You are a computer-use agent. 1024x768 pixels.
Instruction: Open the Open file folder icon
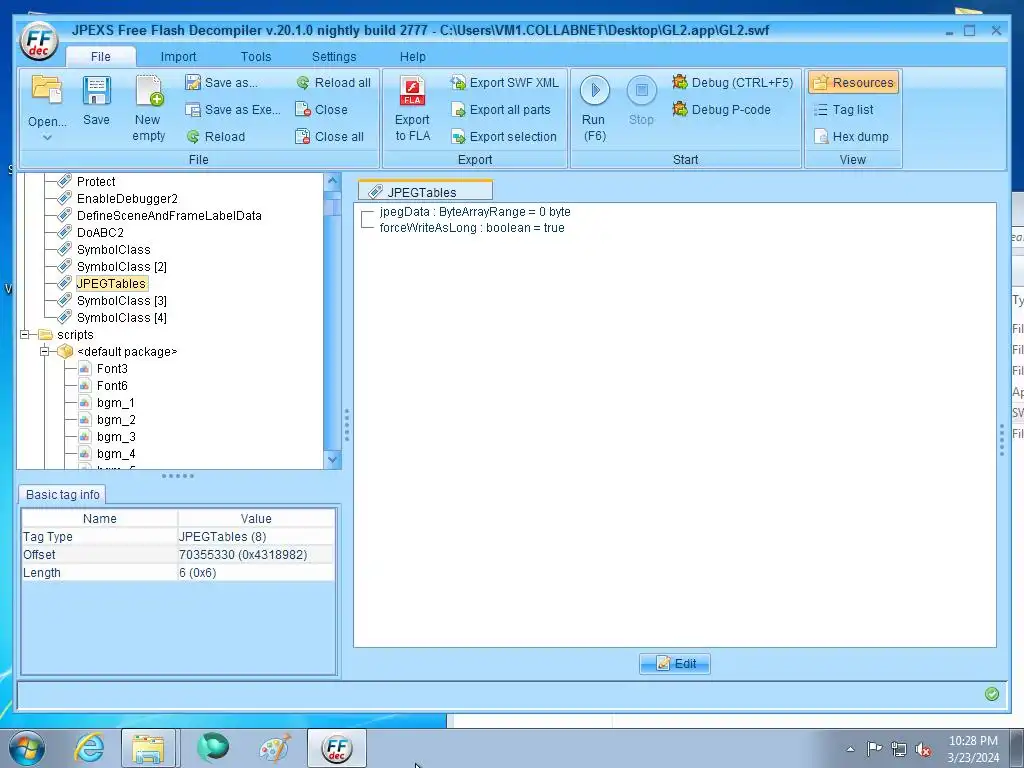click(47, 91)
